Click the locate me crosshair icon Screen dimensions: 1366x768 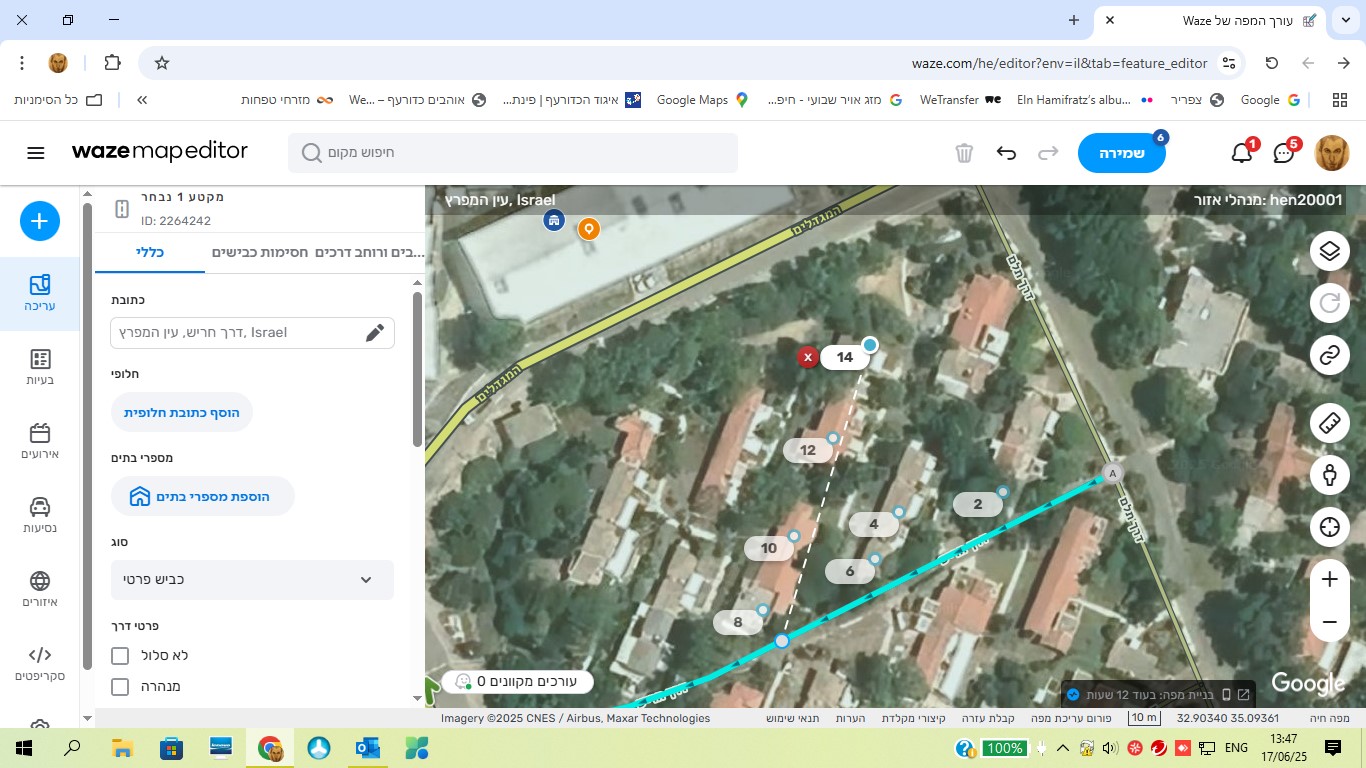point(1329,527)
